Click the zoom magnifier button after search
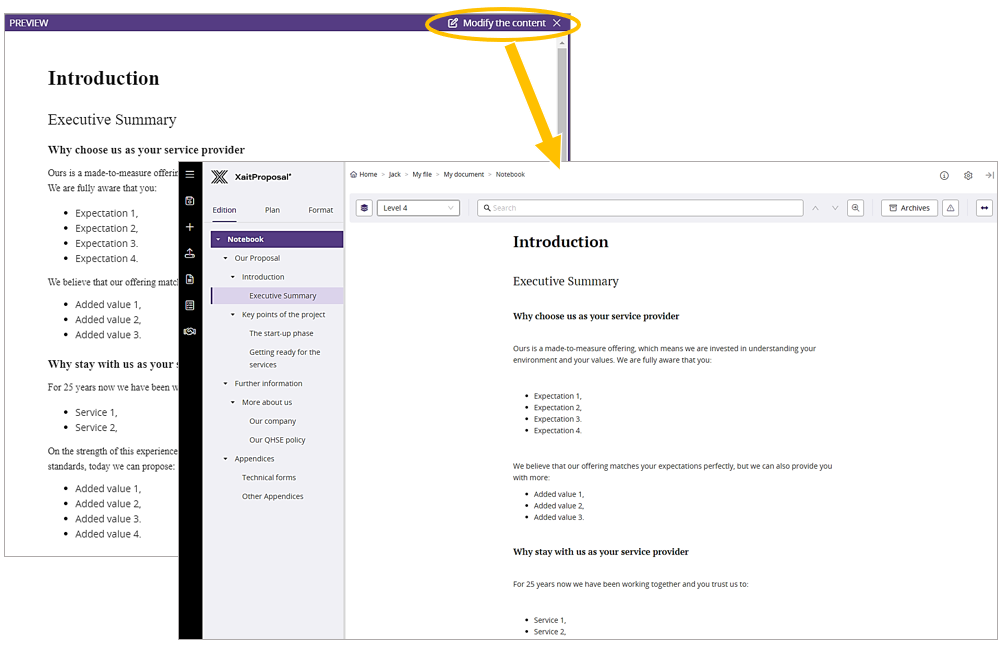1003x646 pixels. (856, 208)
